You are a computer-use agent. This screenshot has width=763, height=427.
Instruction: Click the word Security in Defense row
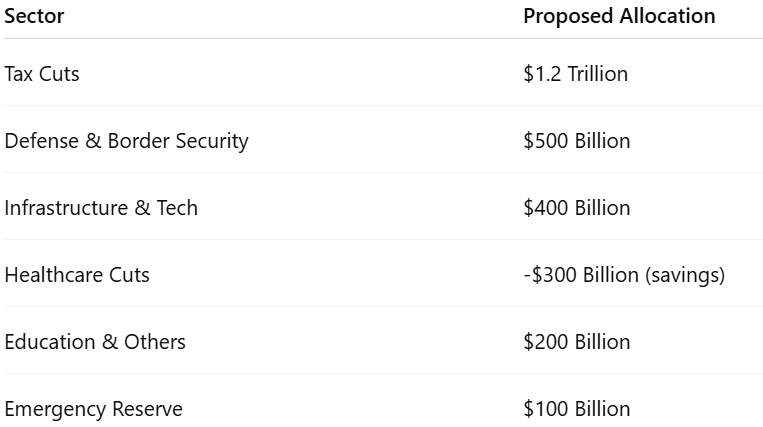(212, 141)
